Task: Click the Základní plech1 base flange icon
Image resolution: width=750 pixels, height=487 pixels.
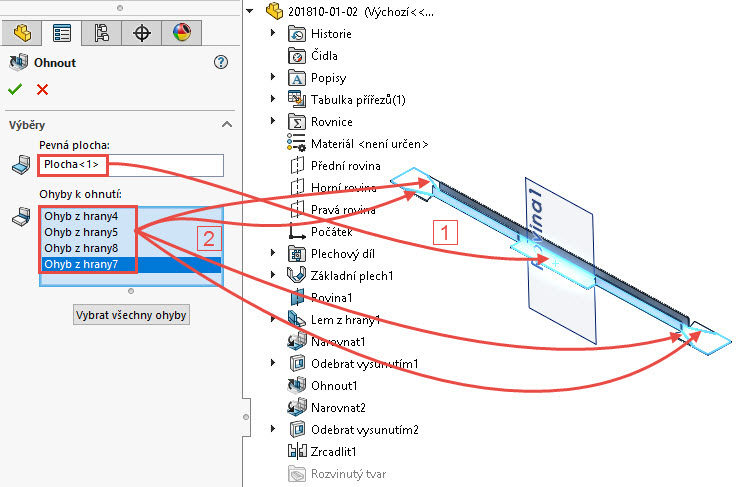Action: (296, 275)
